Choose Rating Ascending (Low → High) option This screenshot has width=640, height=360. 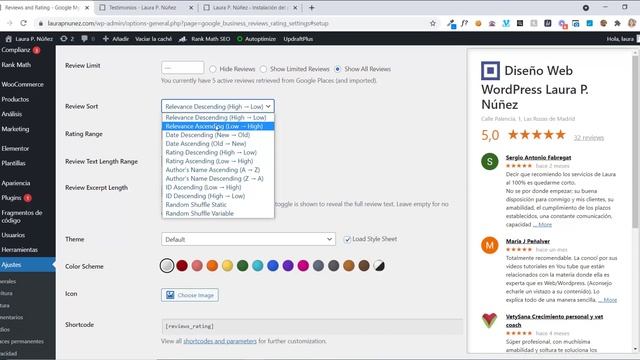coord(218,161)
